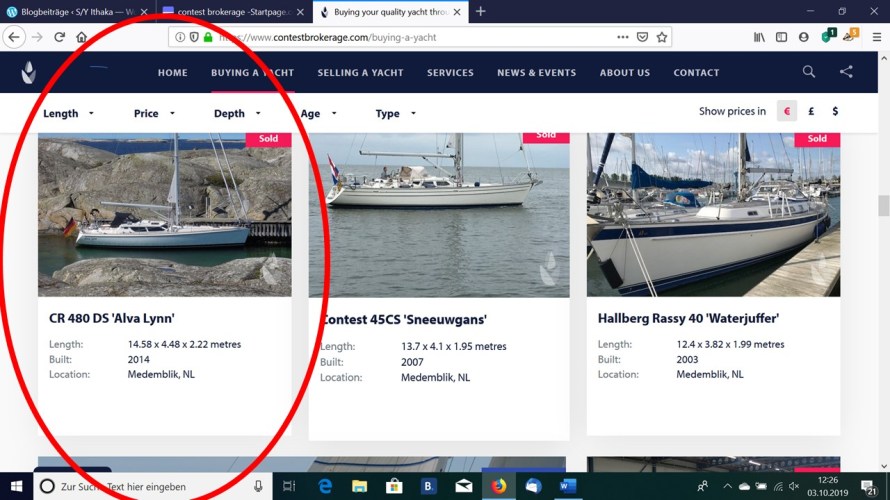Open the Hallberg Rassy 40 'Waterjuffer' listing
This screenshot has height=500, width=890.
click(688, 319)
